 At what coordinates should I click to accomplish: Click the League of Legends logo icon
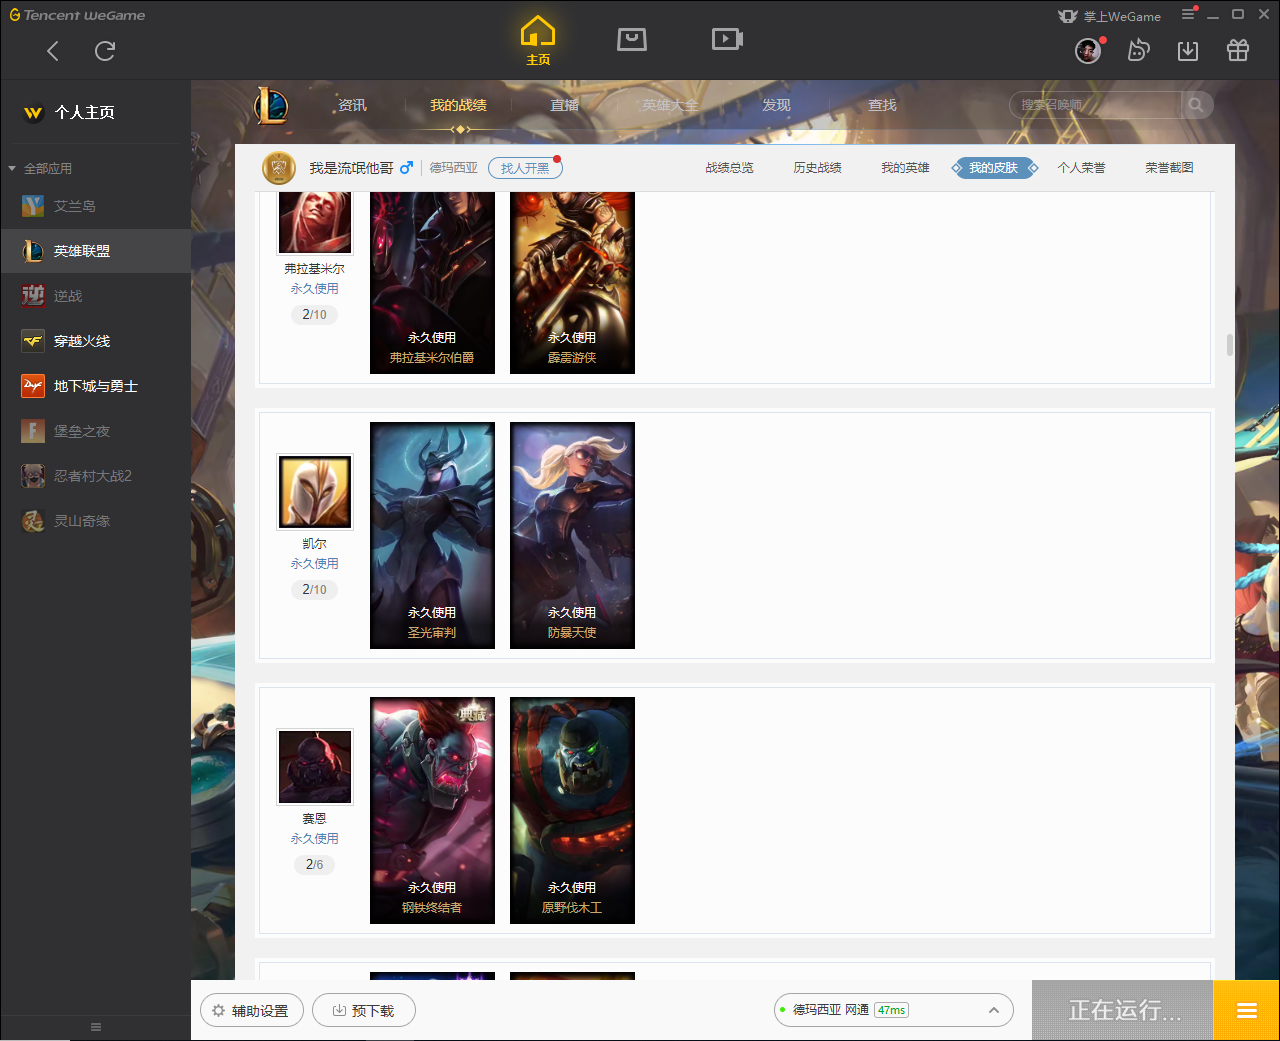click(271, 105)
